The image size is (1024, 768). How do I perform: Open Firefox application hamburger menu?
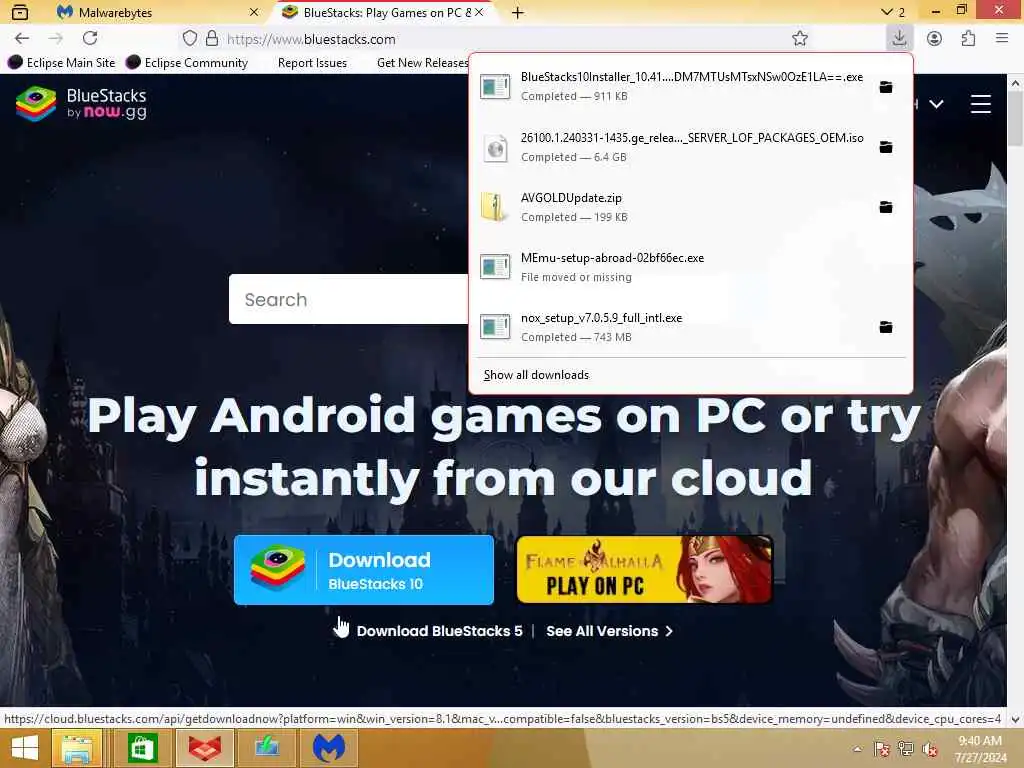1002,39
